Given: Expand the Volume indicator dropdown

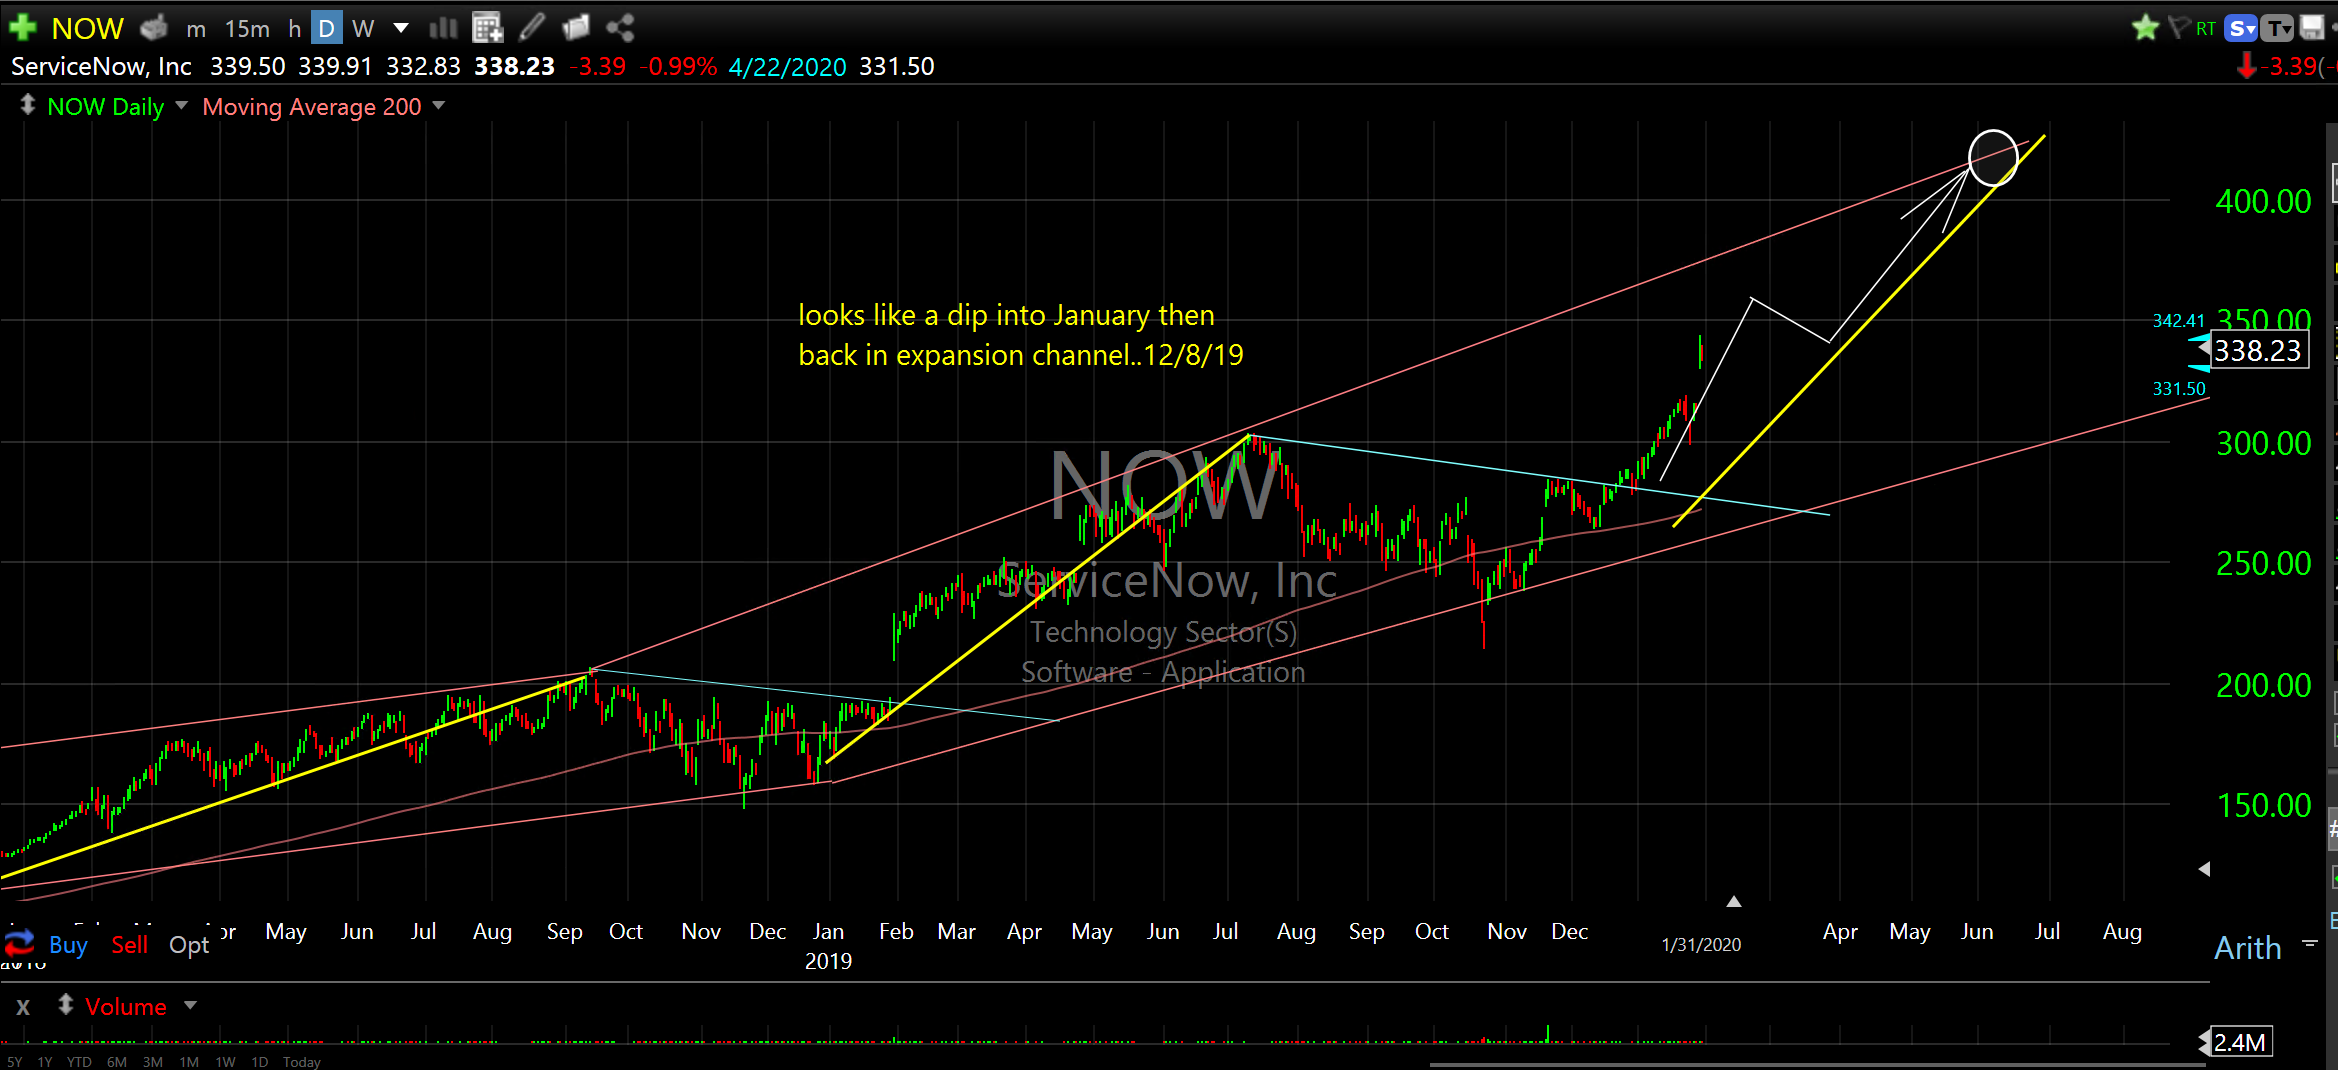Looking at the screenshot, I should coord(190,1006).
